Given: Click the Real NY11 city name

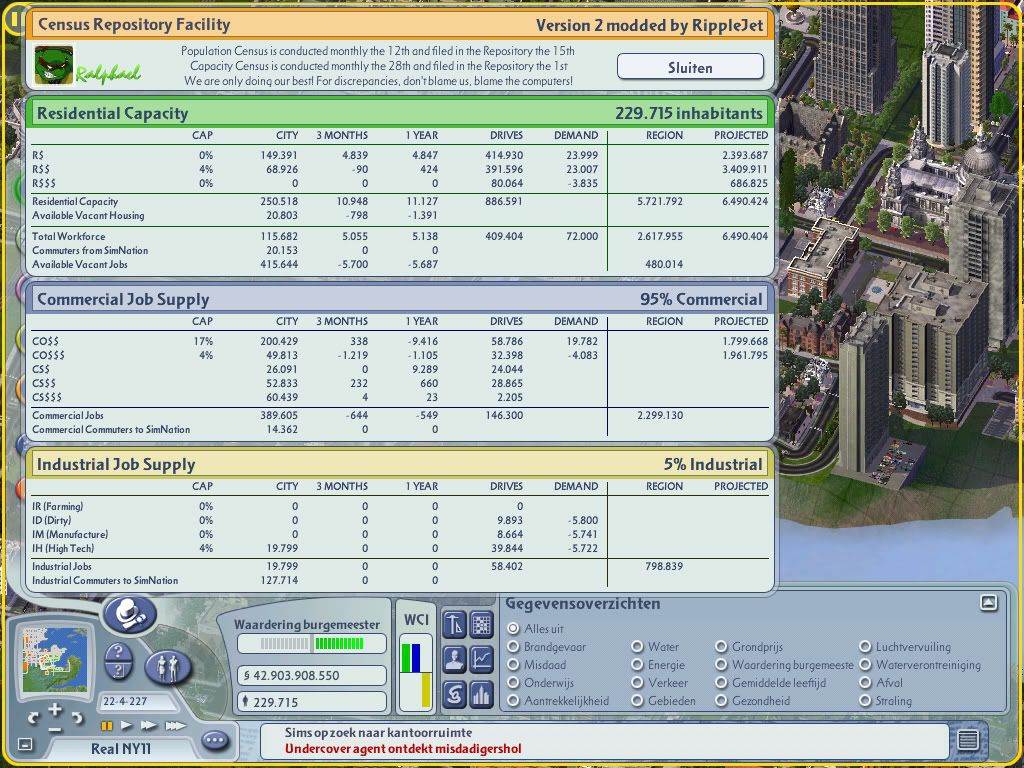Looking at the screenshot, I should [121, 748].
